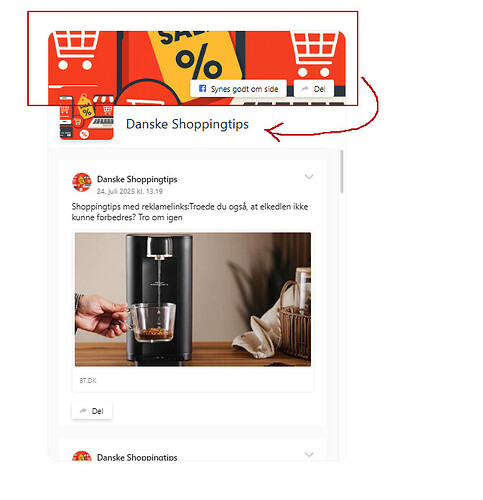
Task: Click the Del button under coffee post
Action: click(x=92, y=411)
